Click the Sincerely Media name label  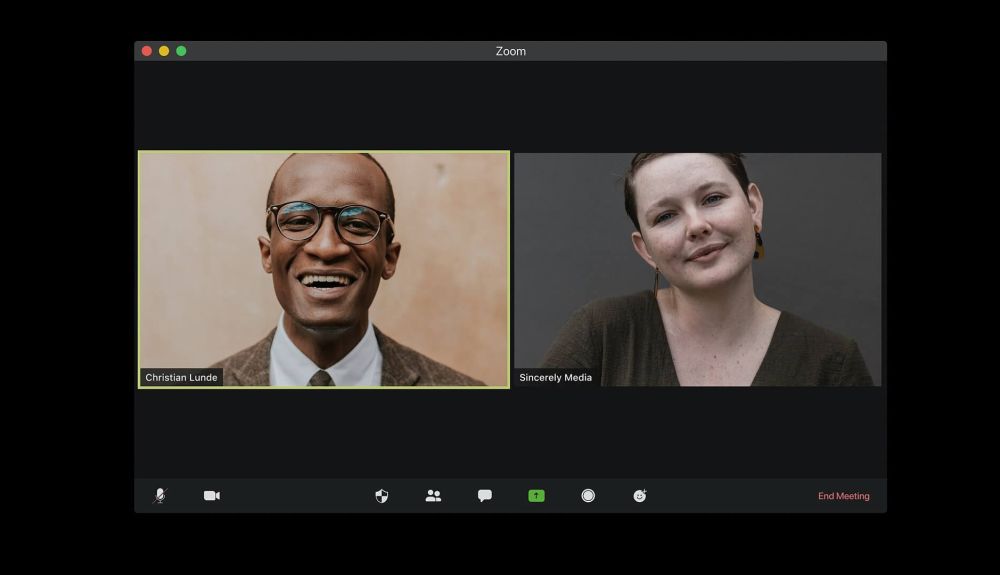click(x=555, y=377)
